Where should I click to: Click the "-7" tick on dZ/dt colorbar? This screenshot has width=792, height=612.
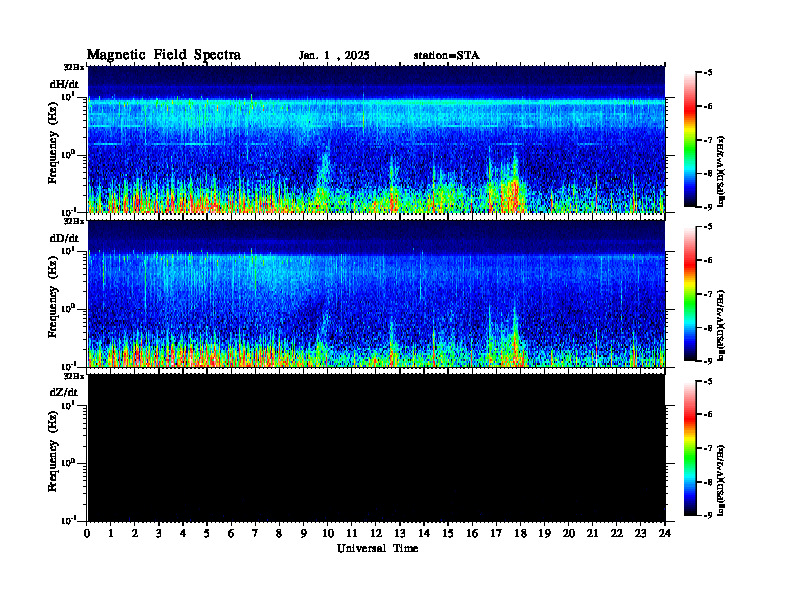709,448
